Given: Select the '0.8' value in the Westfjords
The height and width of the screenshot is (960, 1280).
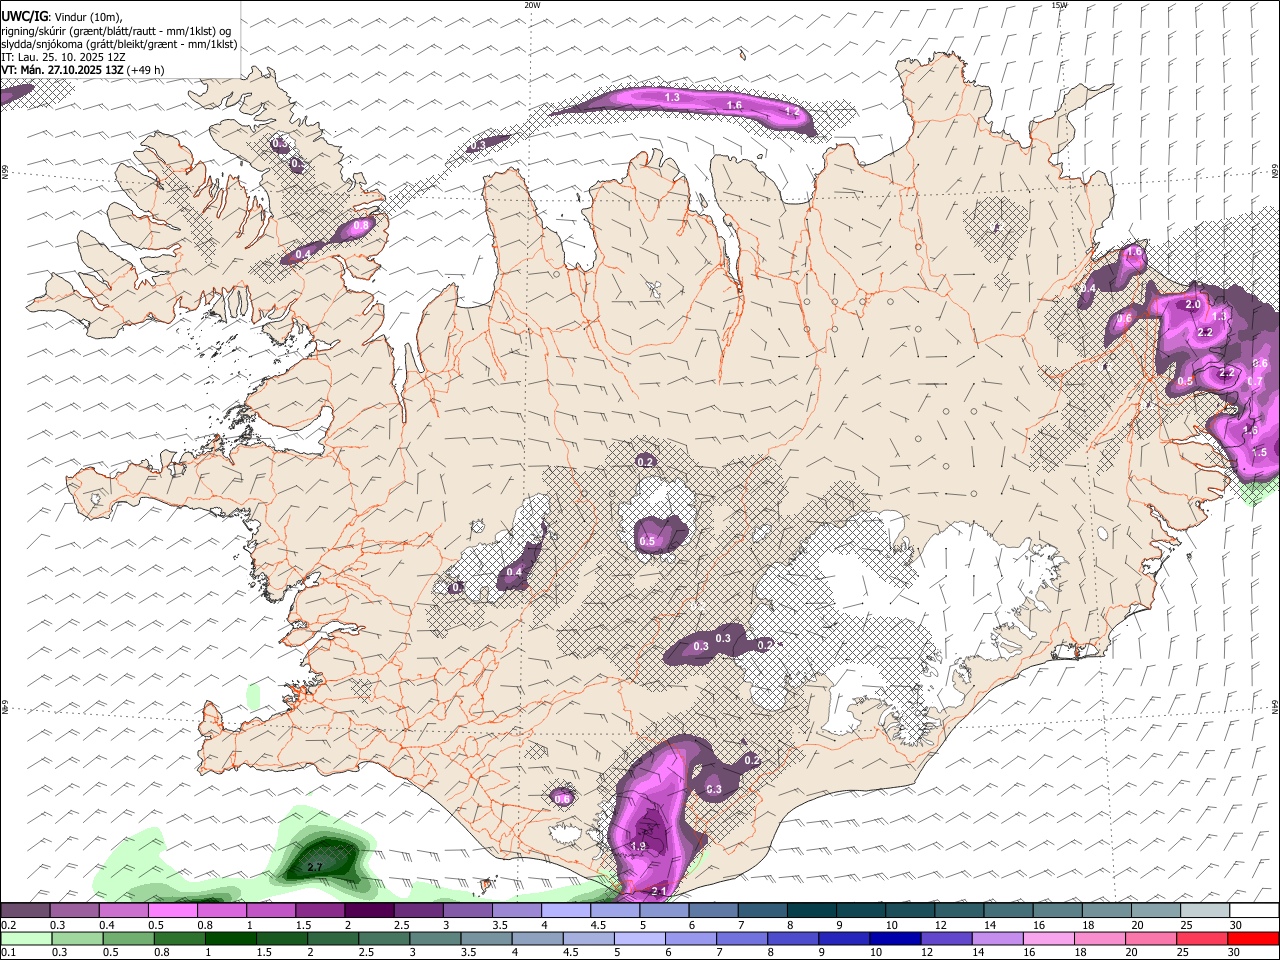Looking at the screenshot, I should pyautogui.click(x=361, y=225).
